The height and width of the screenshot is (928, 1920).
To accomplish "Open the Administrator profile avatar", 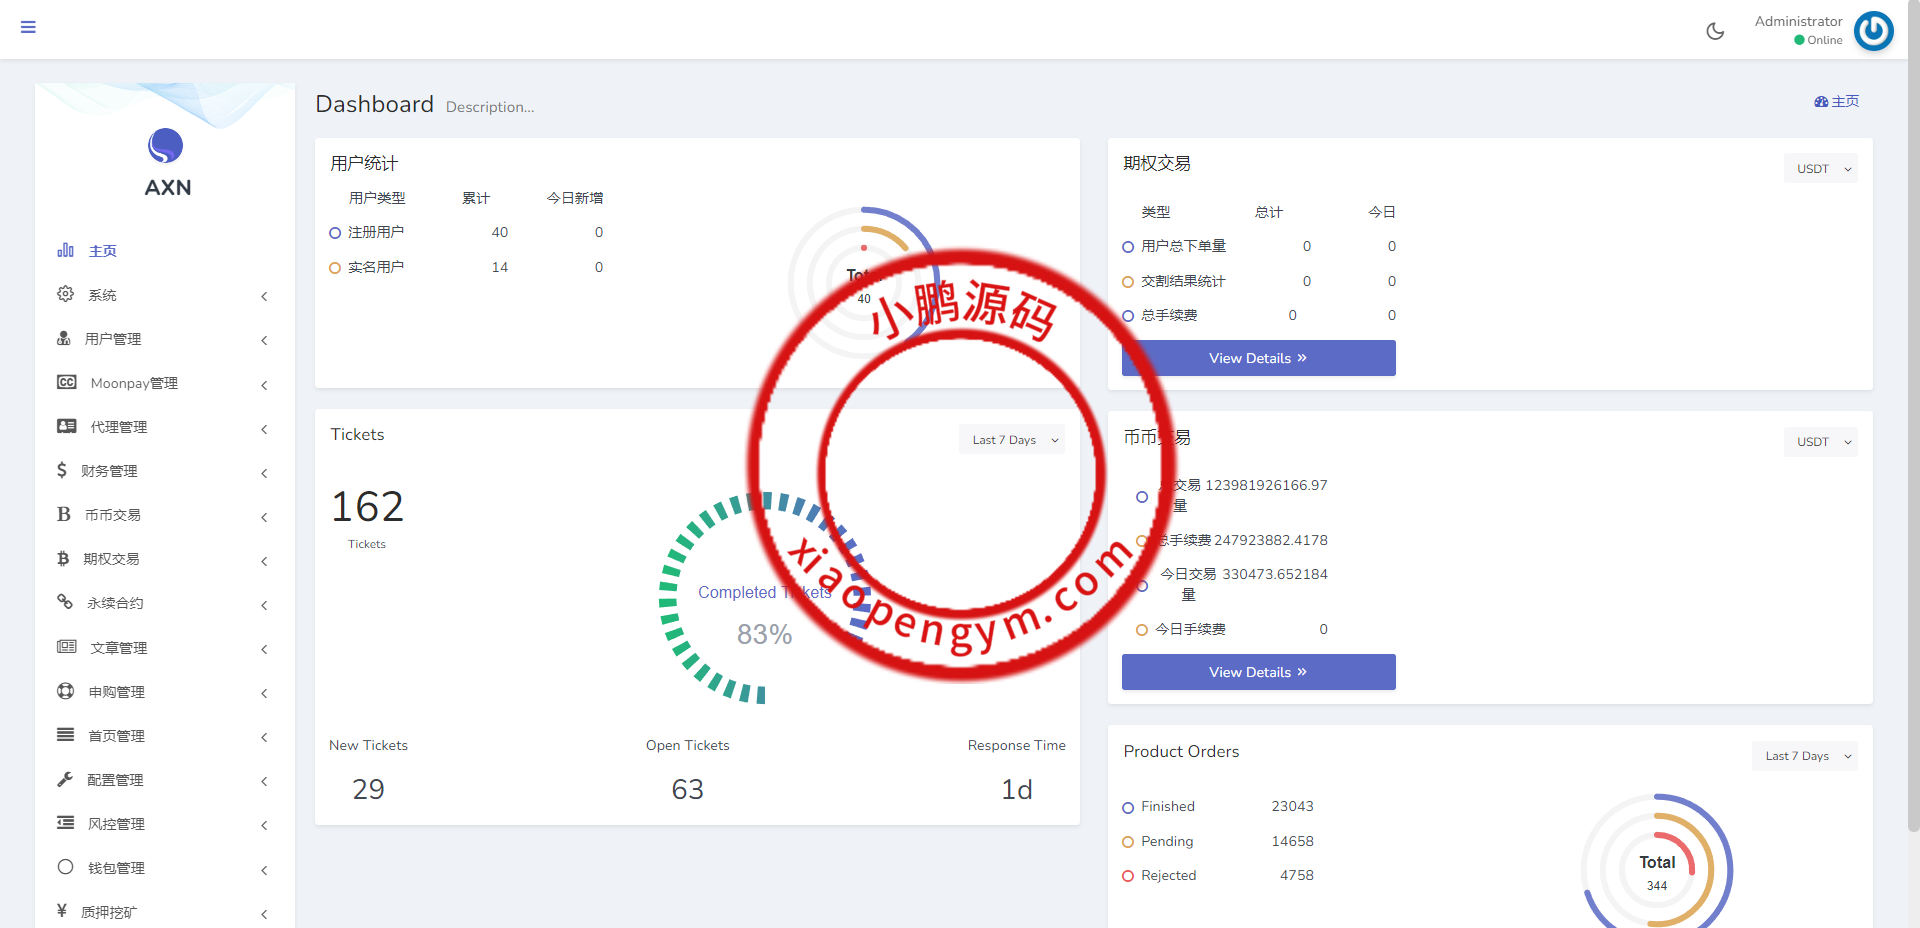I will (x=1873, y=31).
